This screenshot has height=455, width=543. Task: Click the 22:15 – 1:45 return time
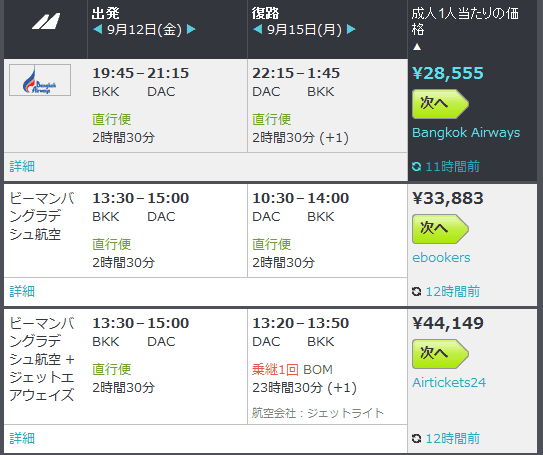296,73
